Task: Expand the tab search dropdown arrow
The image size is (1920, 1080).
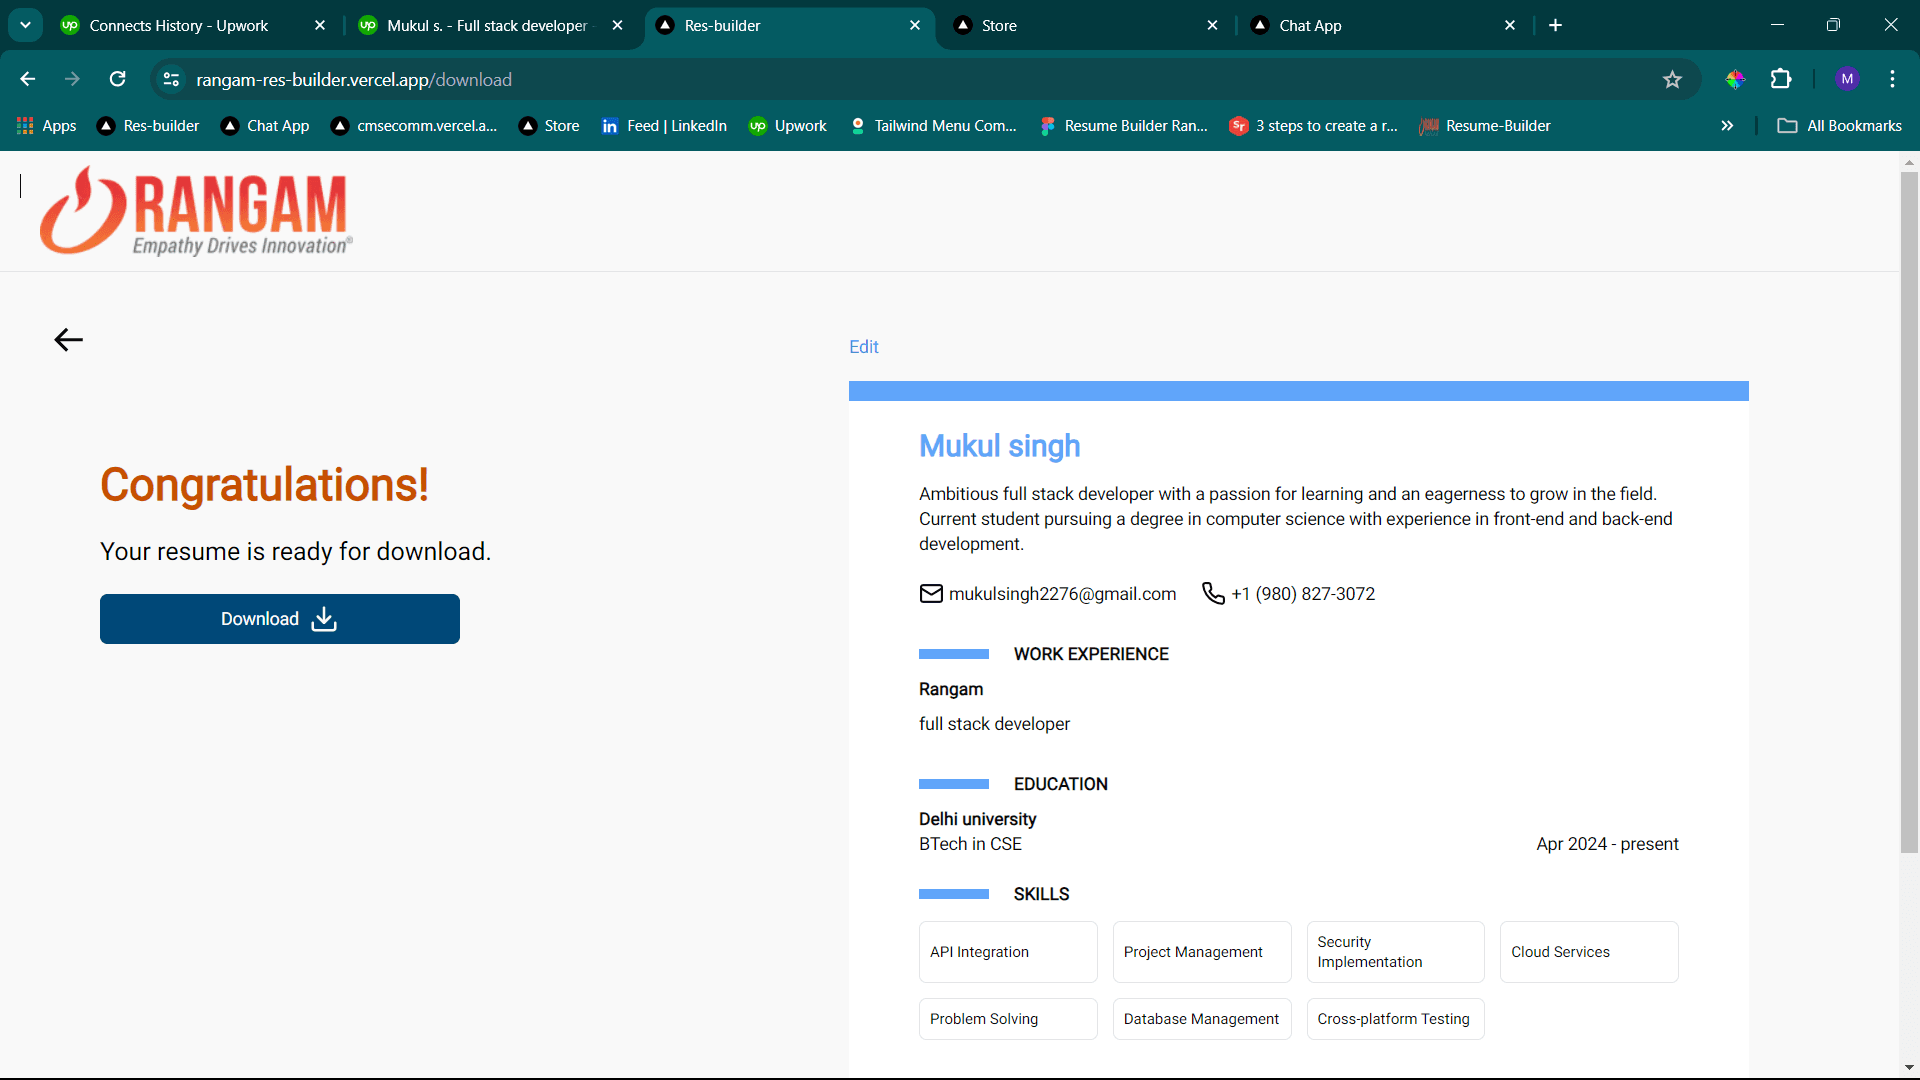Action: [x=25, y=25]
